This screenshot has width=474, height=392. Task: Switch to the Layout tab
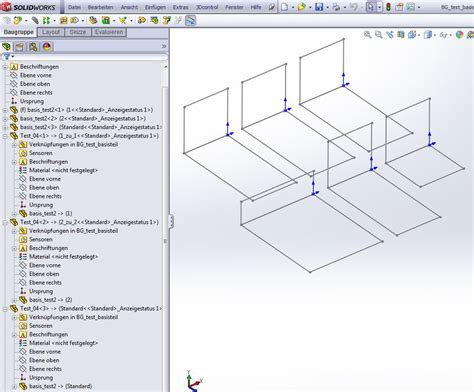51,32
